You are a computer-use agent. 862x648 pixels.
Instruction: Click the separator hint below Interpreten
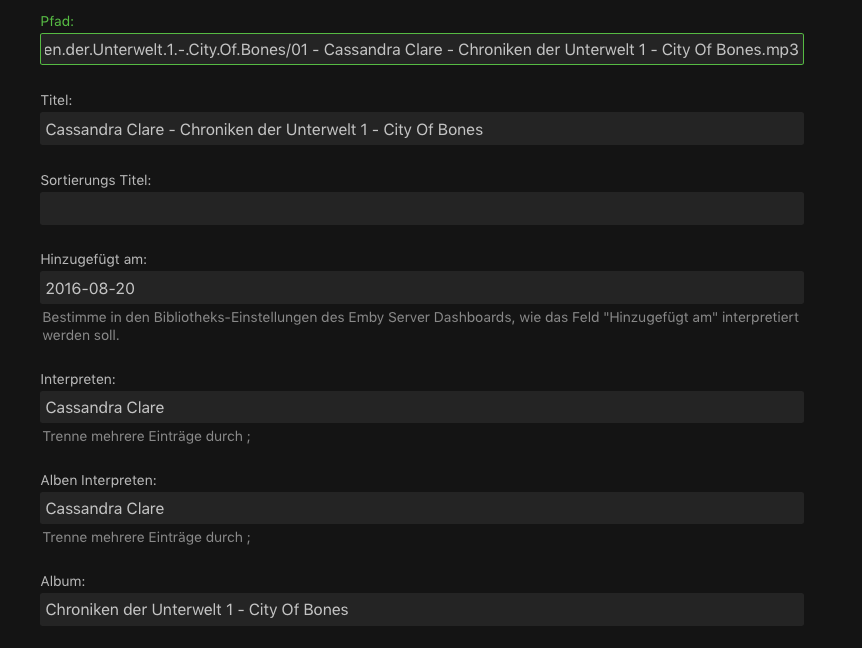(x=146, y=436)
